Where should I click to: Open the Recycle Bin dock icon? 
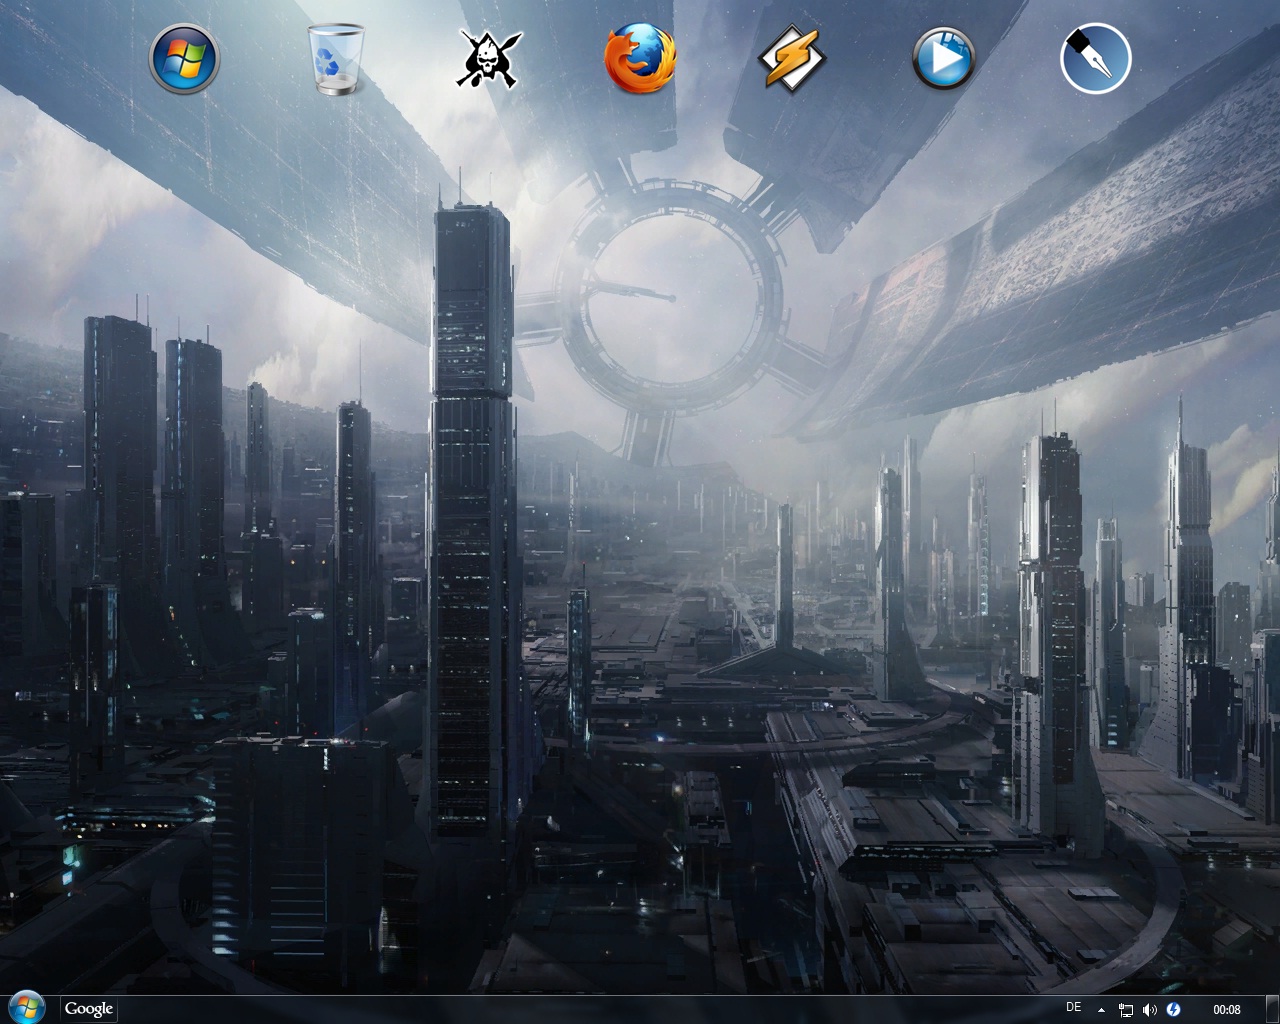point(336,59)
